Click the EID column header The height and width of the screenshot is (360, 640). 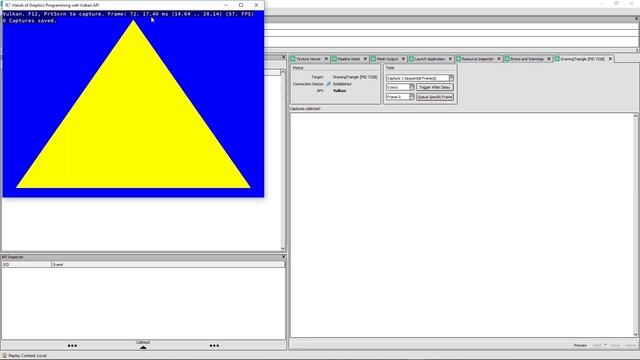(27, 264)
